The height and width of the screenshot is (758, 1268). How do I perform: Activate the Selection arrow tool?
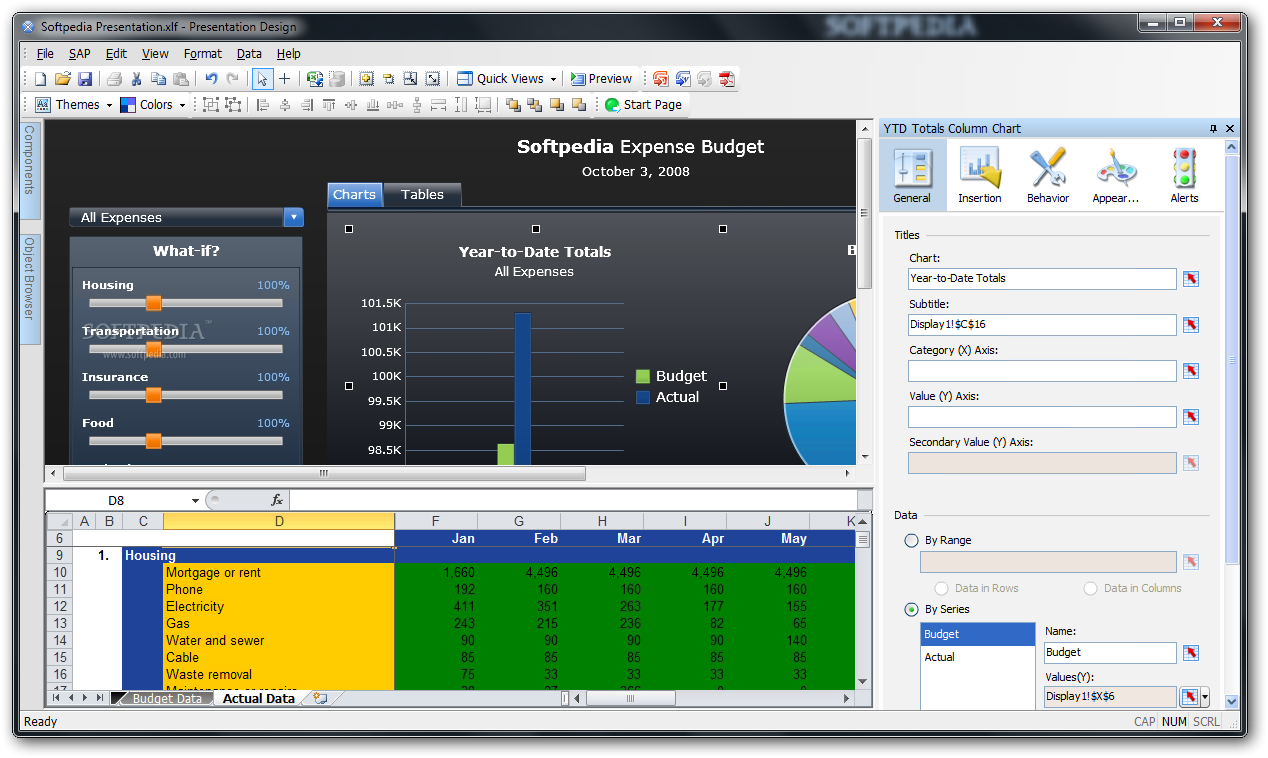262,79
